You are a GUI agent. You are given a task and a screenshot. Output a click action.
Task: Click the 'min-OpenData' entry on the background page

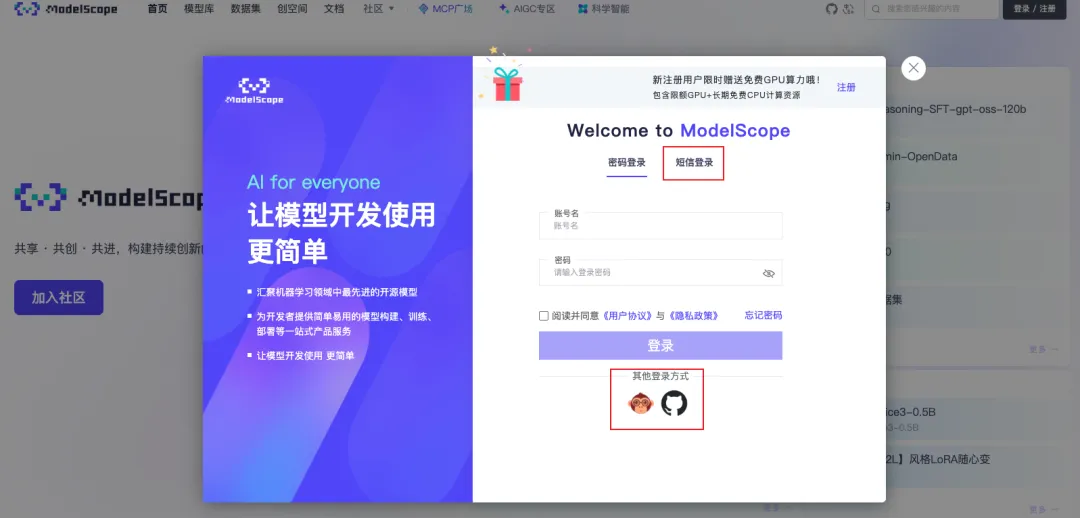pyautogui.click(x=922, y=156)
